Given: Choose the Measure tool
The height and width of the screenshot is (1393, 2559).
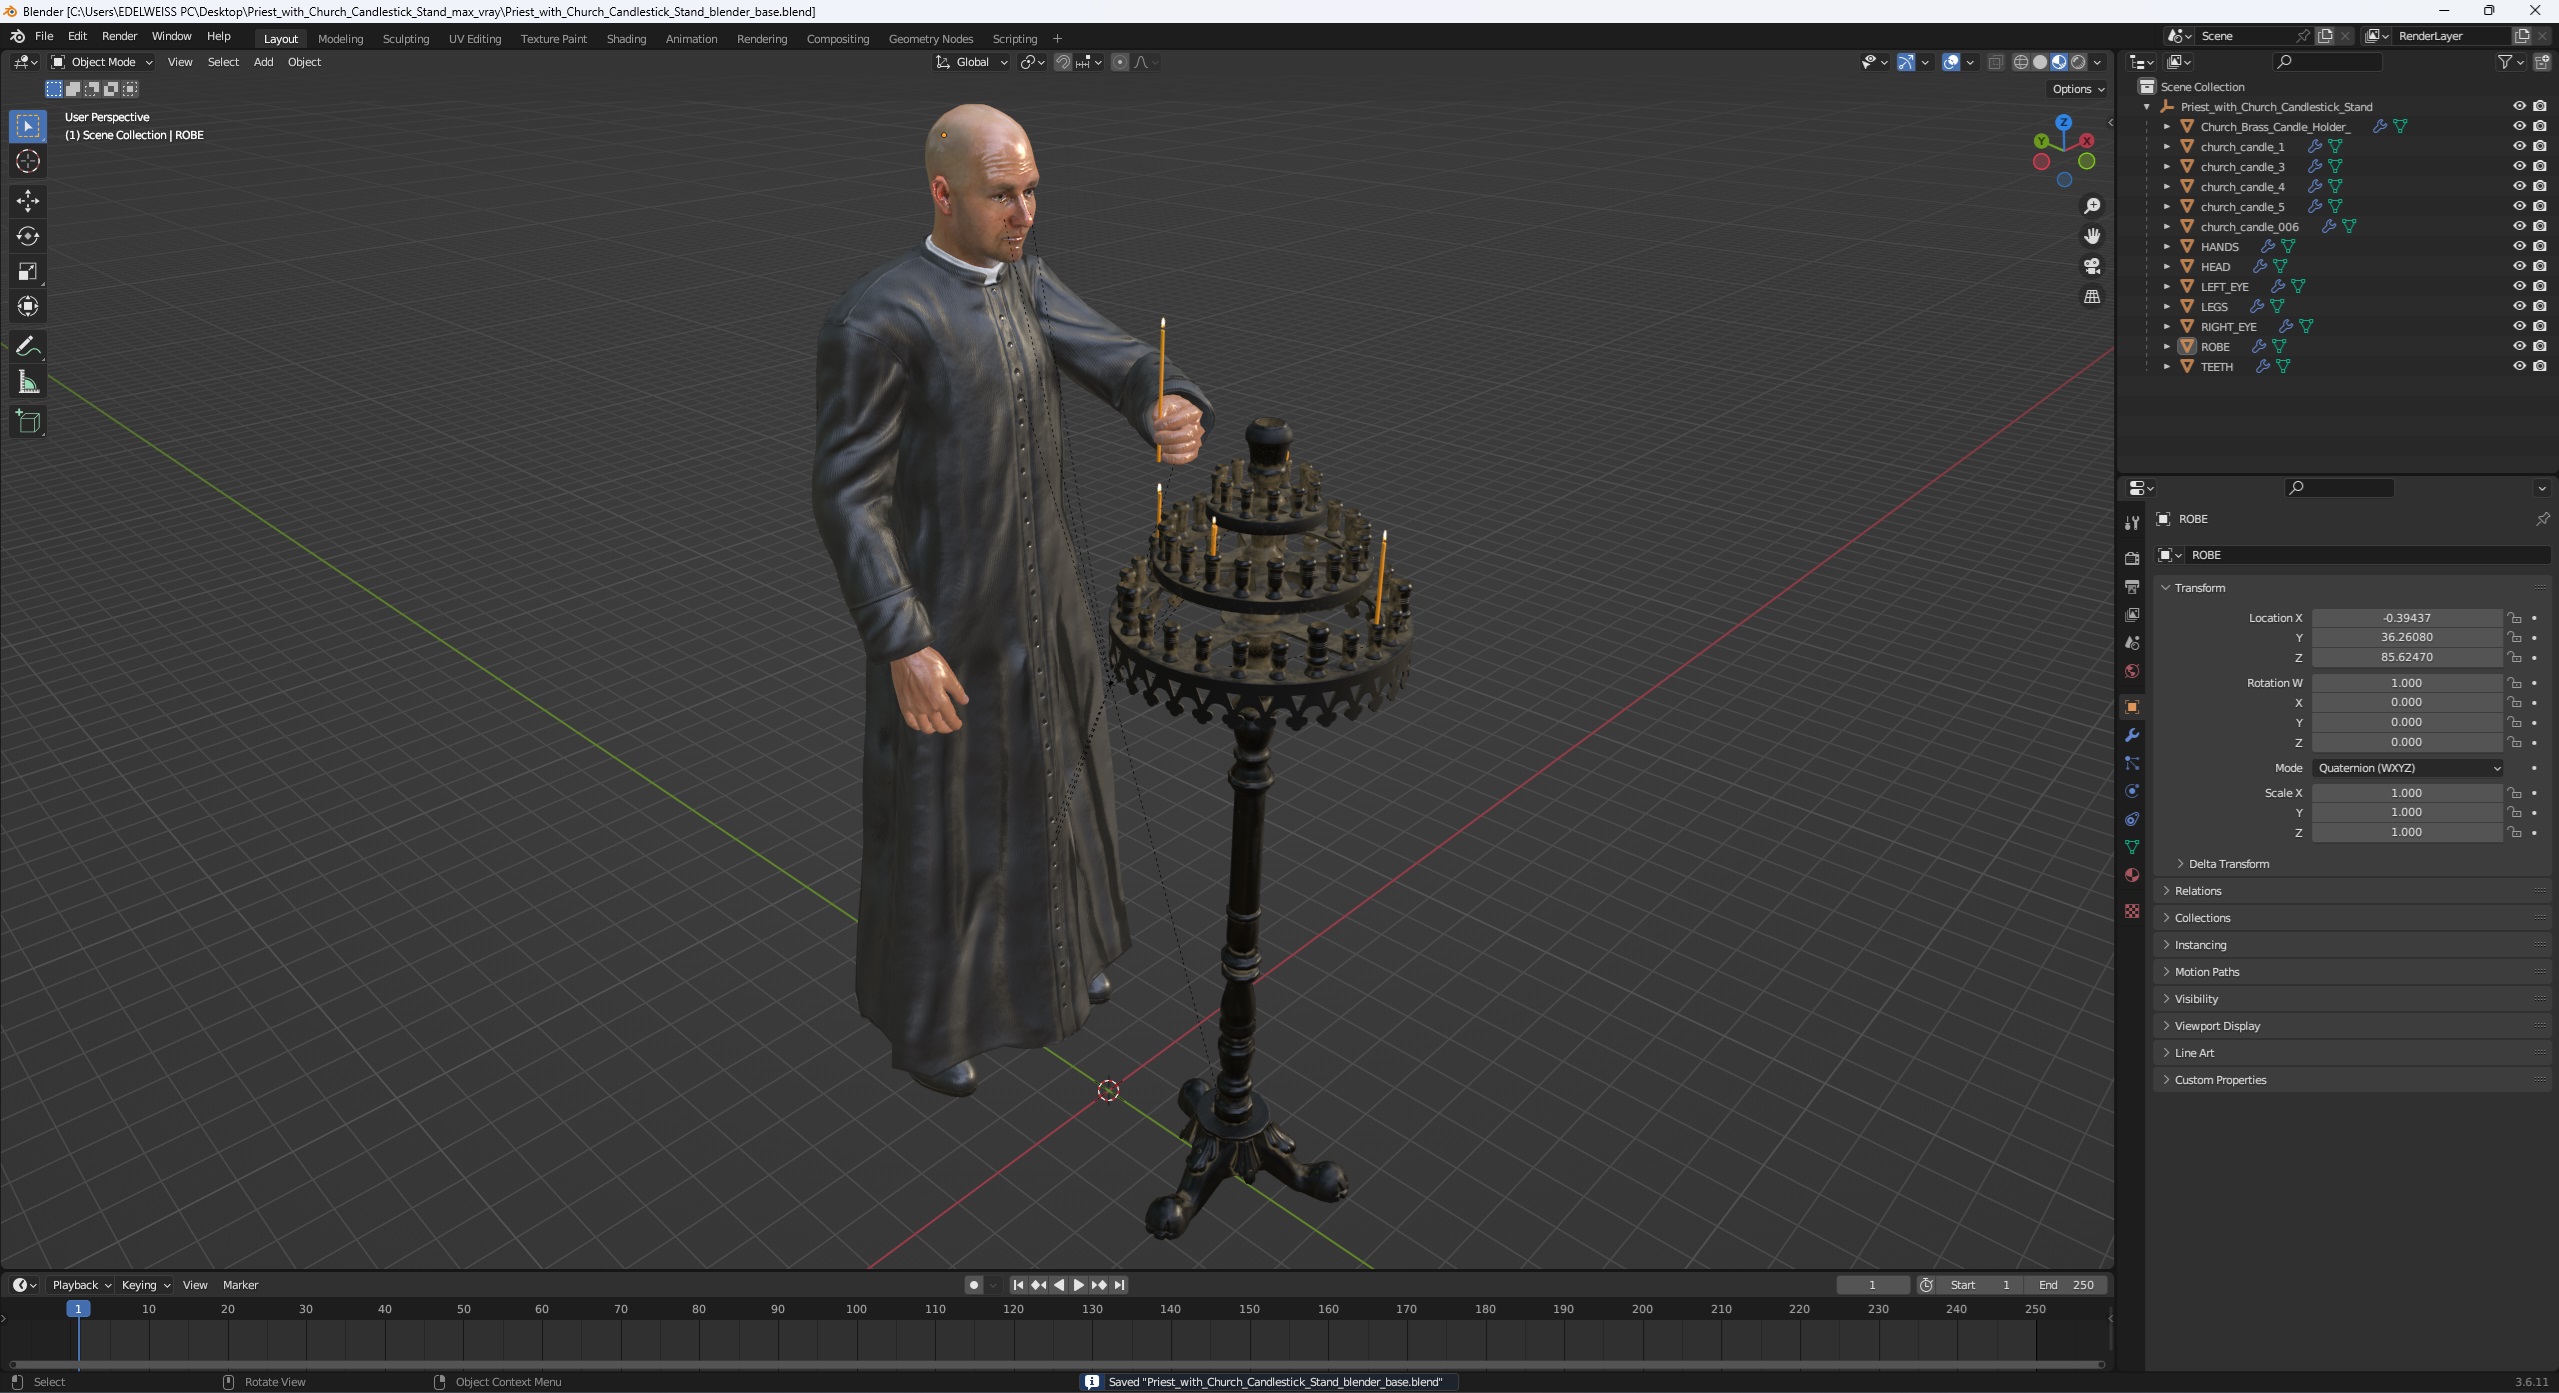Looking at the screenshot, I should (28, 382).
